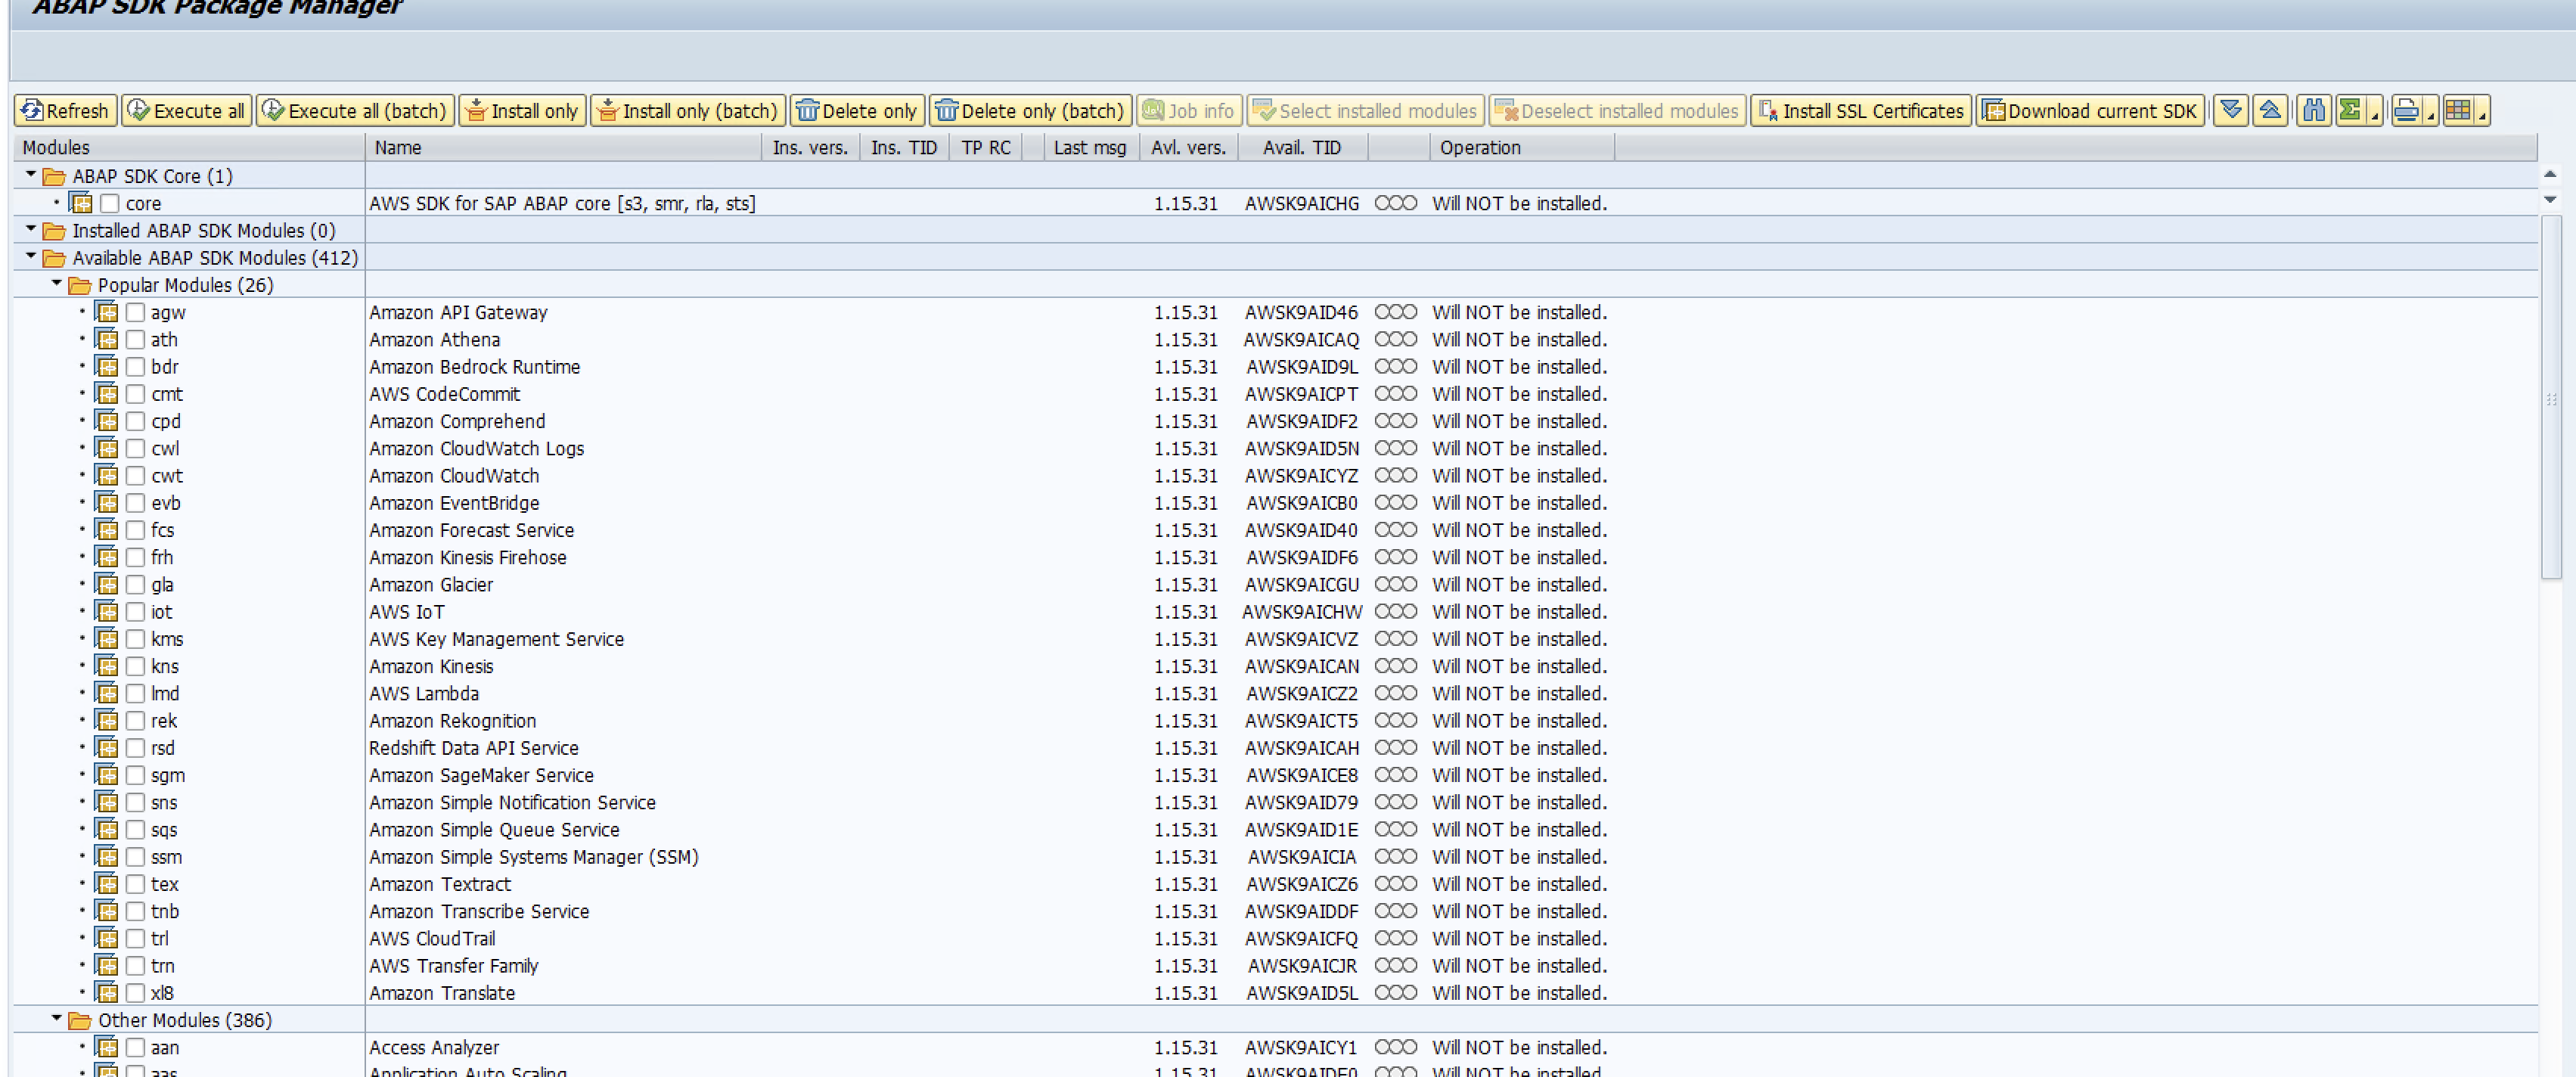The image size is (2576, 1077).
Task: Click Execute all (batch) in the toolbar
Action: (355, 110)
